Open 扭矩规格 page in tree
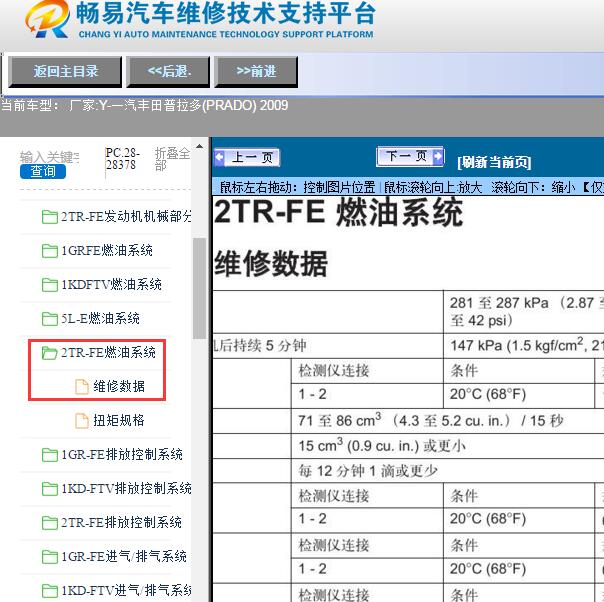This screenshot has width=604, height=602. [x=119, y=420]
